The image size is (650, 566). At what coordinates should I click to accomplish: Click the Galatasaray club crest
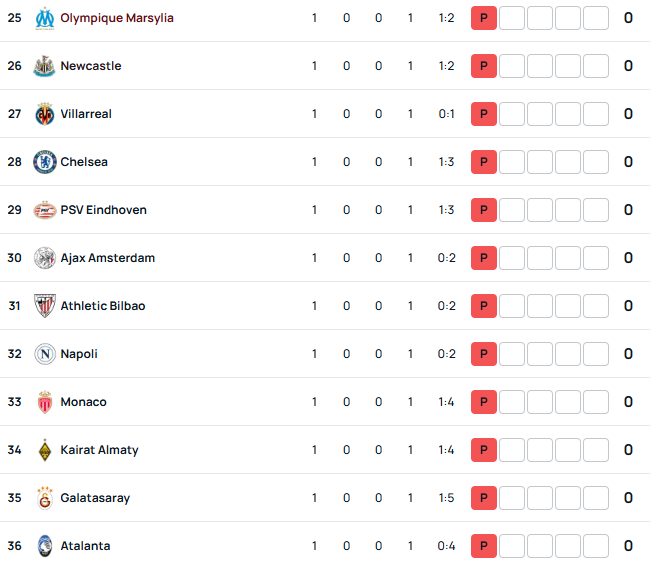coord(45,498)
